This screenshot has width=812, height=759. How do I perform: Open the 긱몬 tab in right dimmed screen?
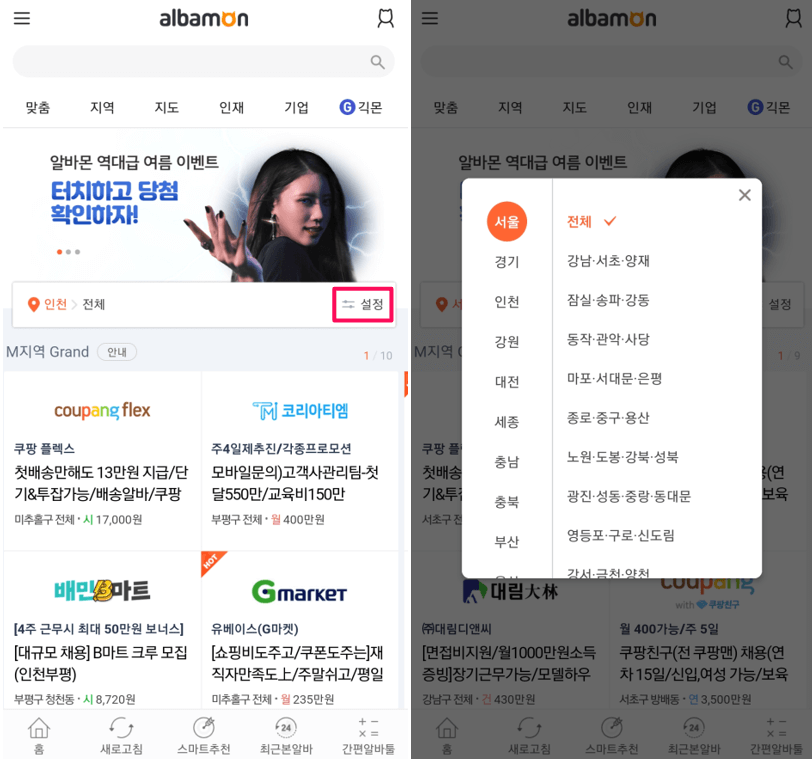coord(769,107)
